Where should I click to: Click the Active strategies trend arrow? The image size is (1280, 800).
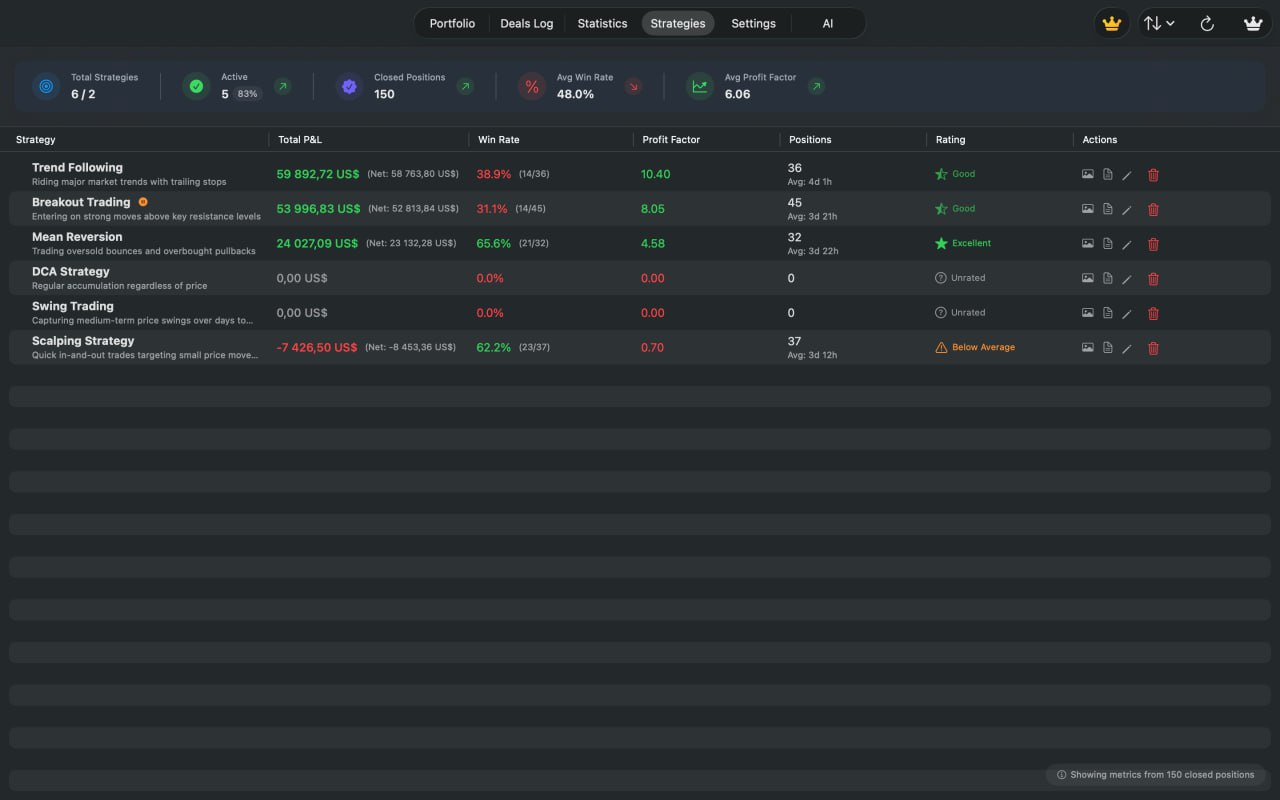283,87
